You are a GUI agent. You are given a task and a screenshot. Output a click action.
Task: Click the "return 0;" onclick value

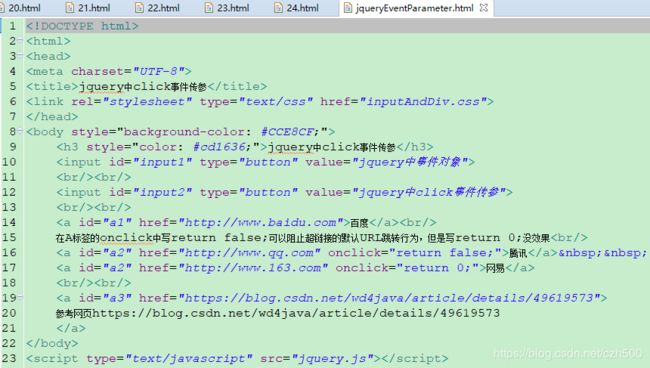coord(438,268)
